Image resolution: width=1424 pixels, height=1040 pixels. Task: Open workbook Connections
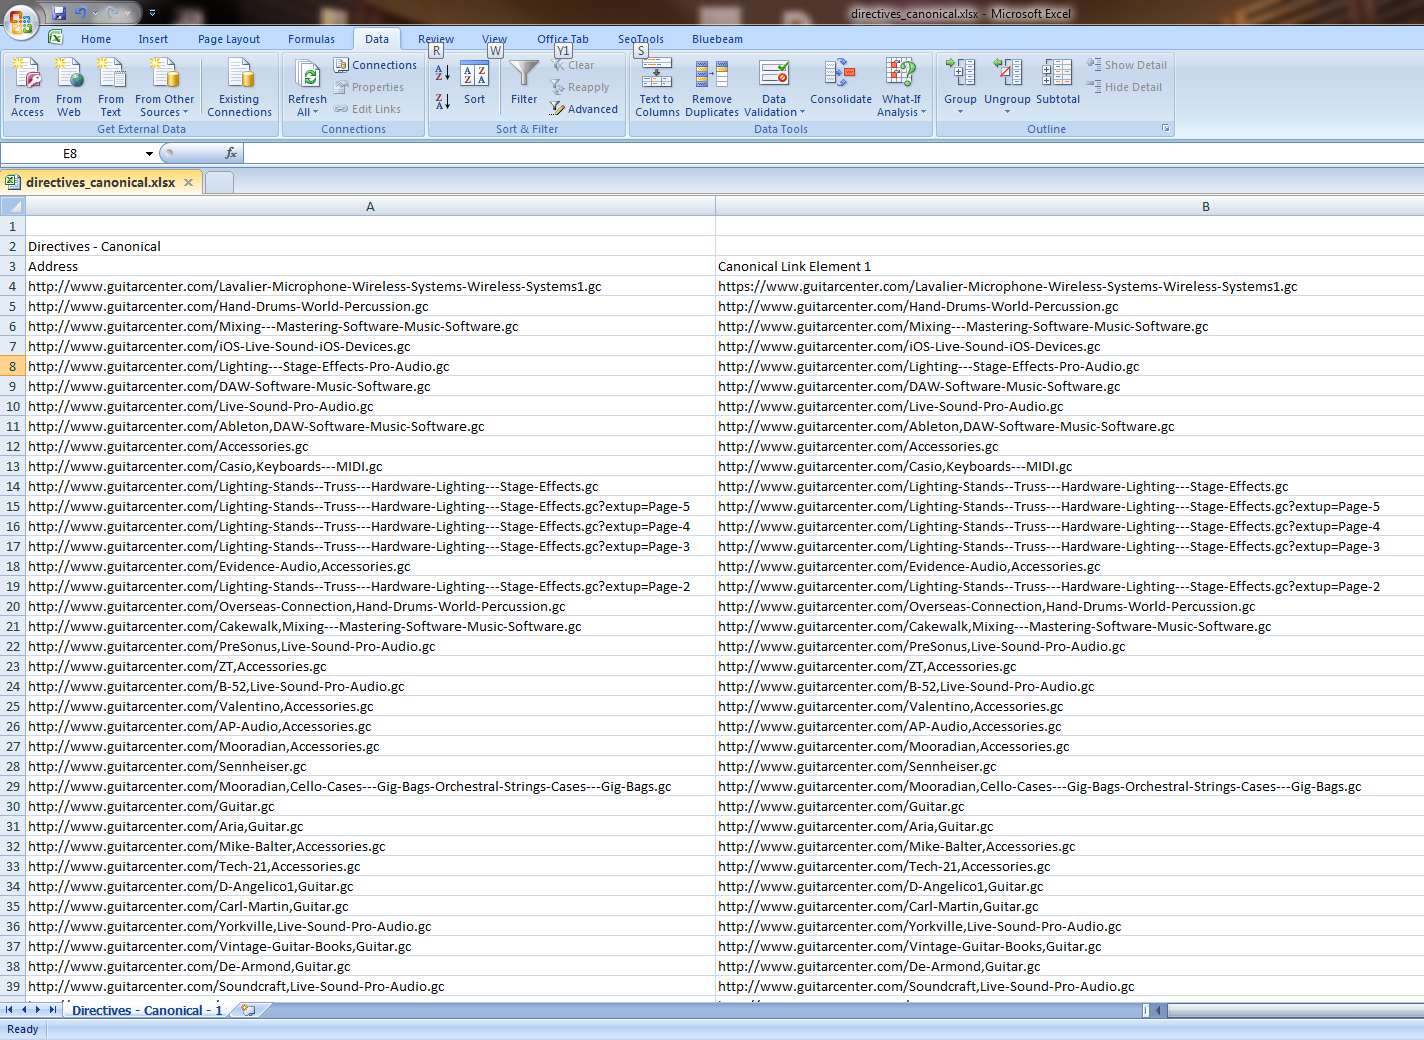[375, 65]
